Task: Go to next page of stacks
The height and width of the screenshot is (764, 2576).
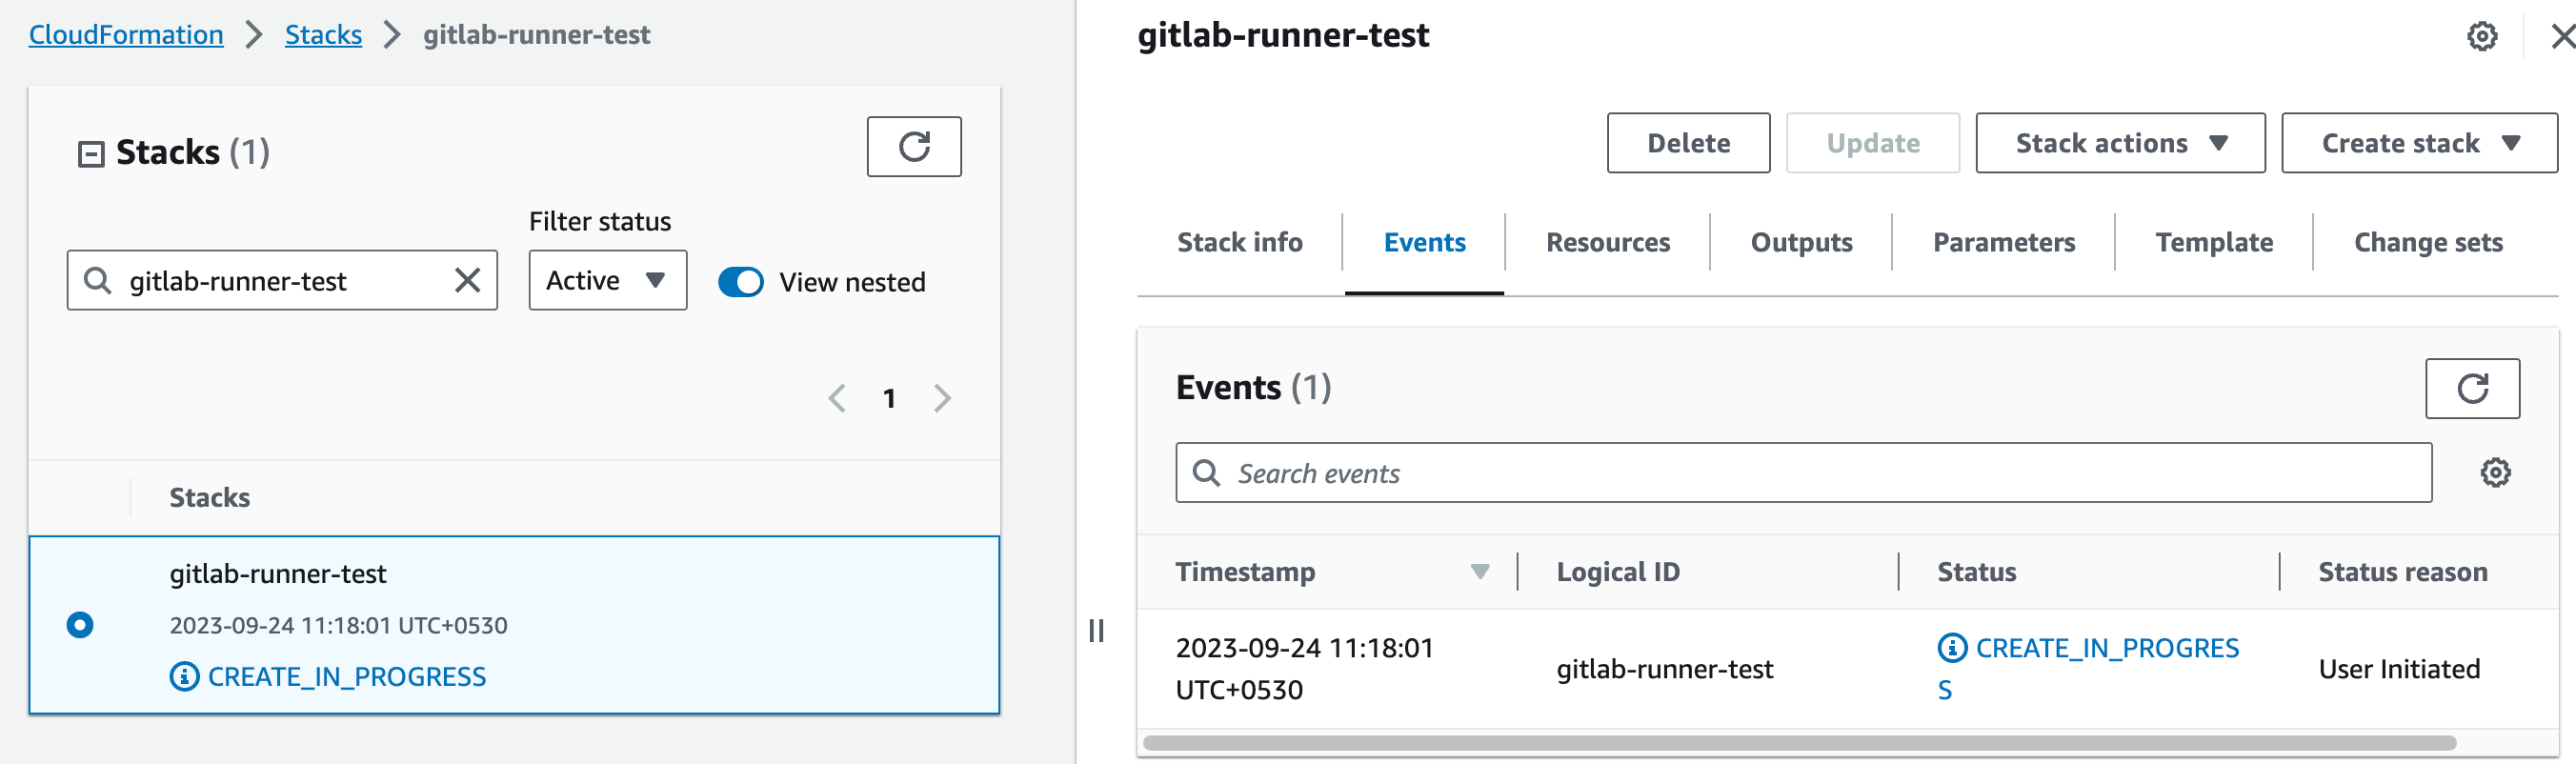Action: (x=941, y=398)
